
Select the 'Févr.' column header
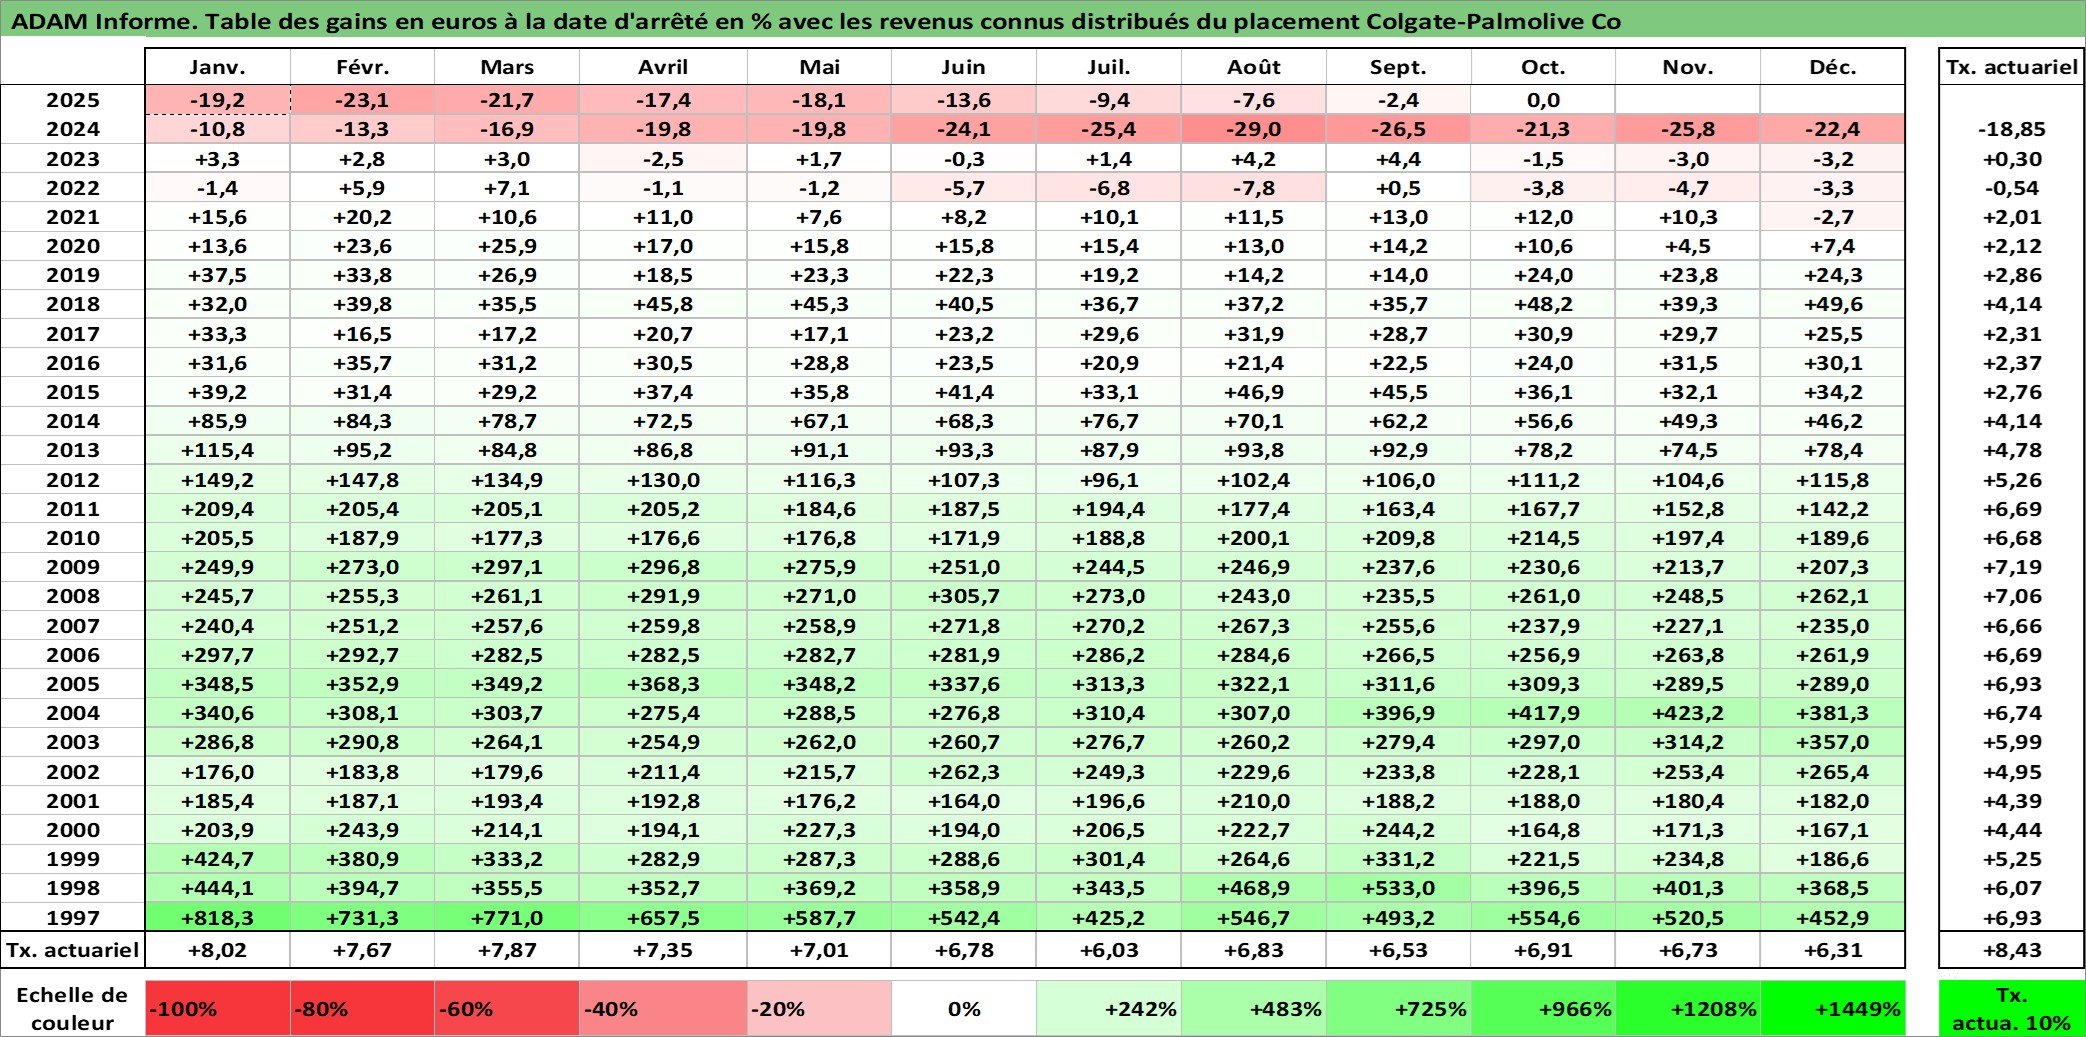(362, 67)
